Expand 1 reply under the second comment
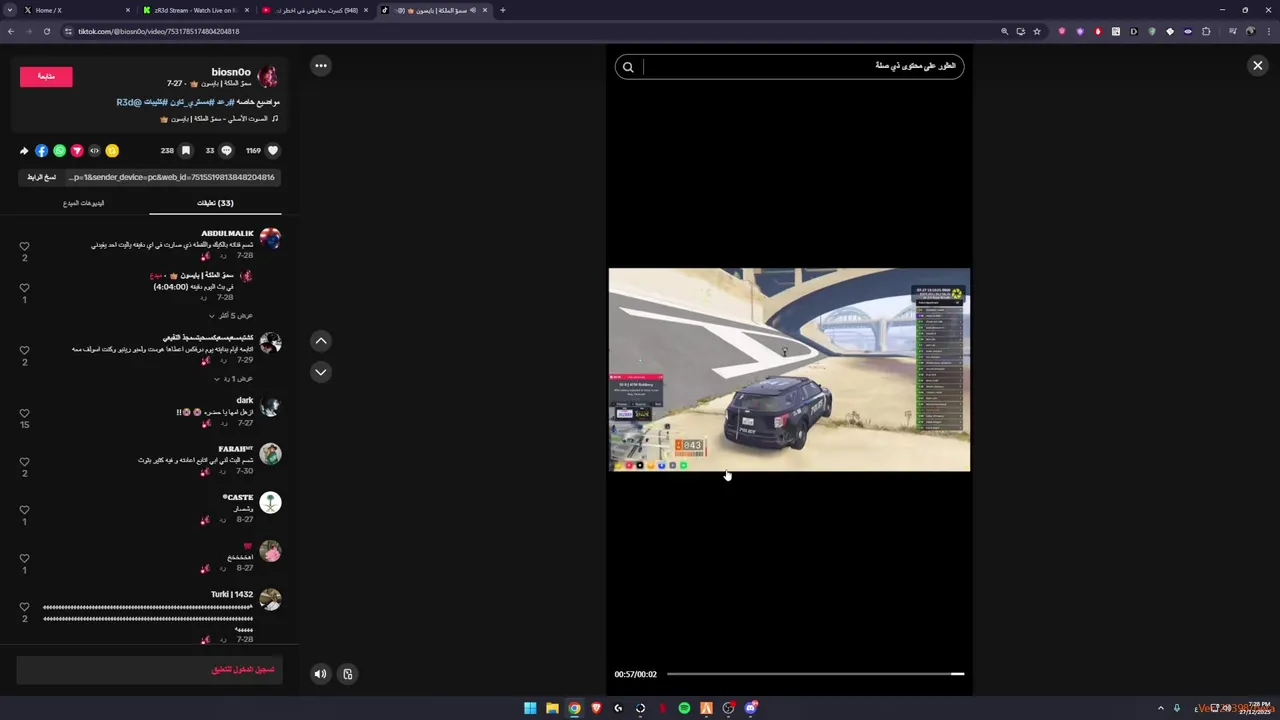Viewport: 1280px width, 720px height. tap(234, 379)
